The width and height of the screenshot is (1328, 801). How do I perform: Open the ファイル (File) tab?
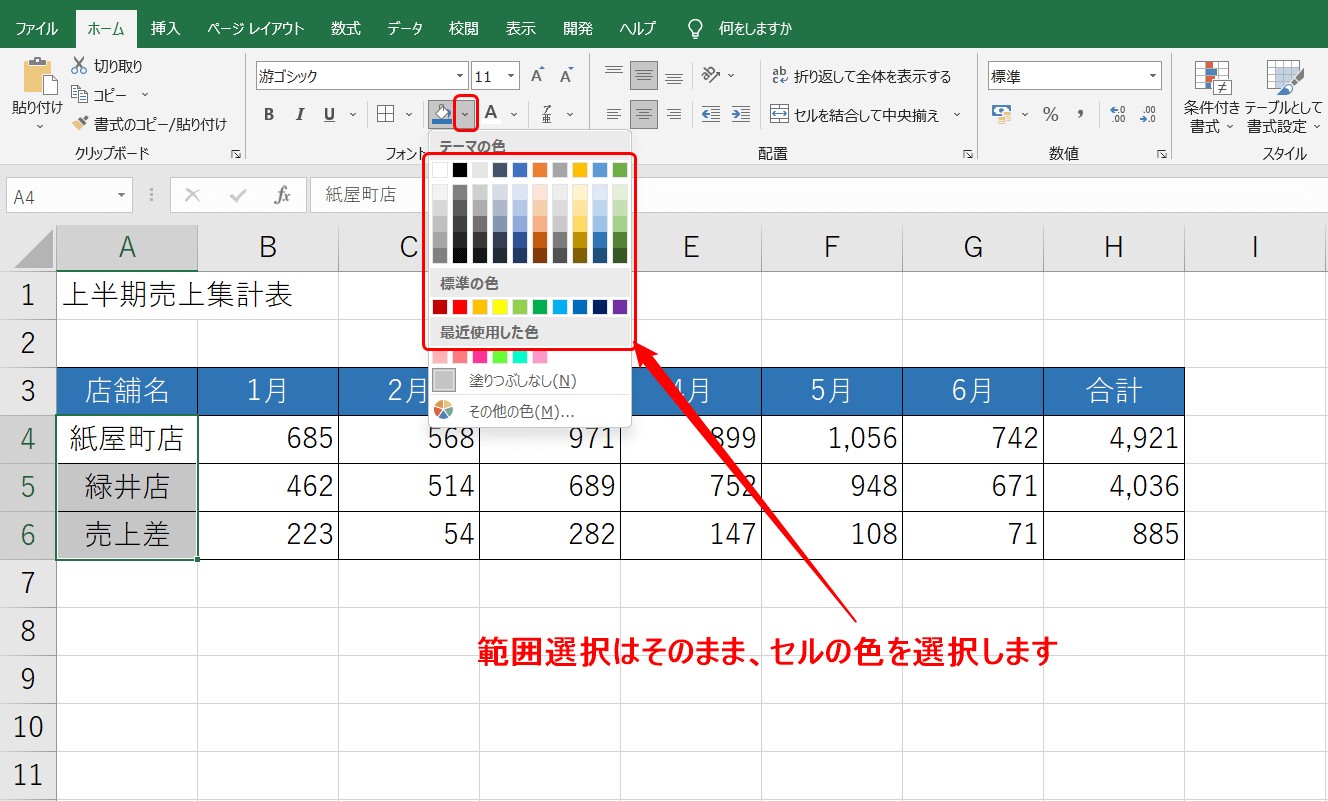point(37,28)
